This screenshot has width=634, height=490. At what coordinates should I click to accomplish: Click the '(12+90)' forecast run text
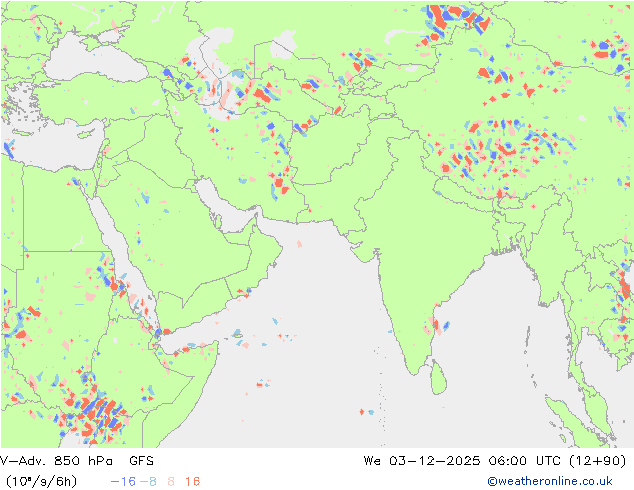point(597,461)
